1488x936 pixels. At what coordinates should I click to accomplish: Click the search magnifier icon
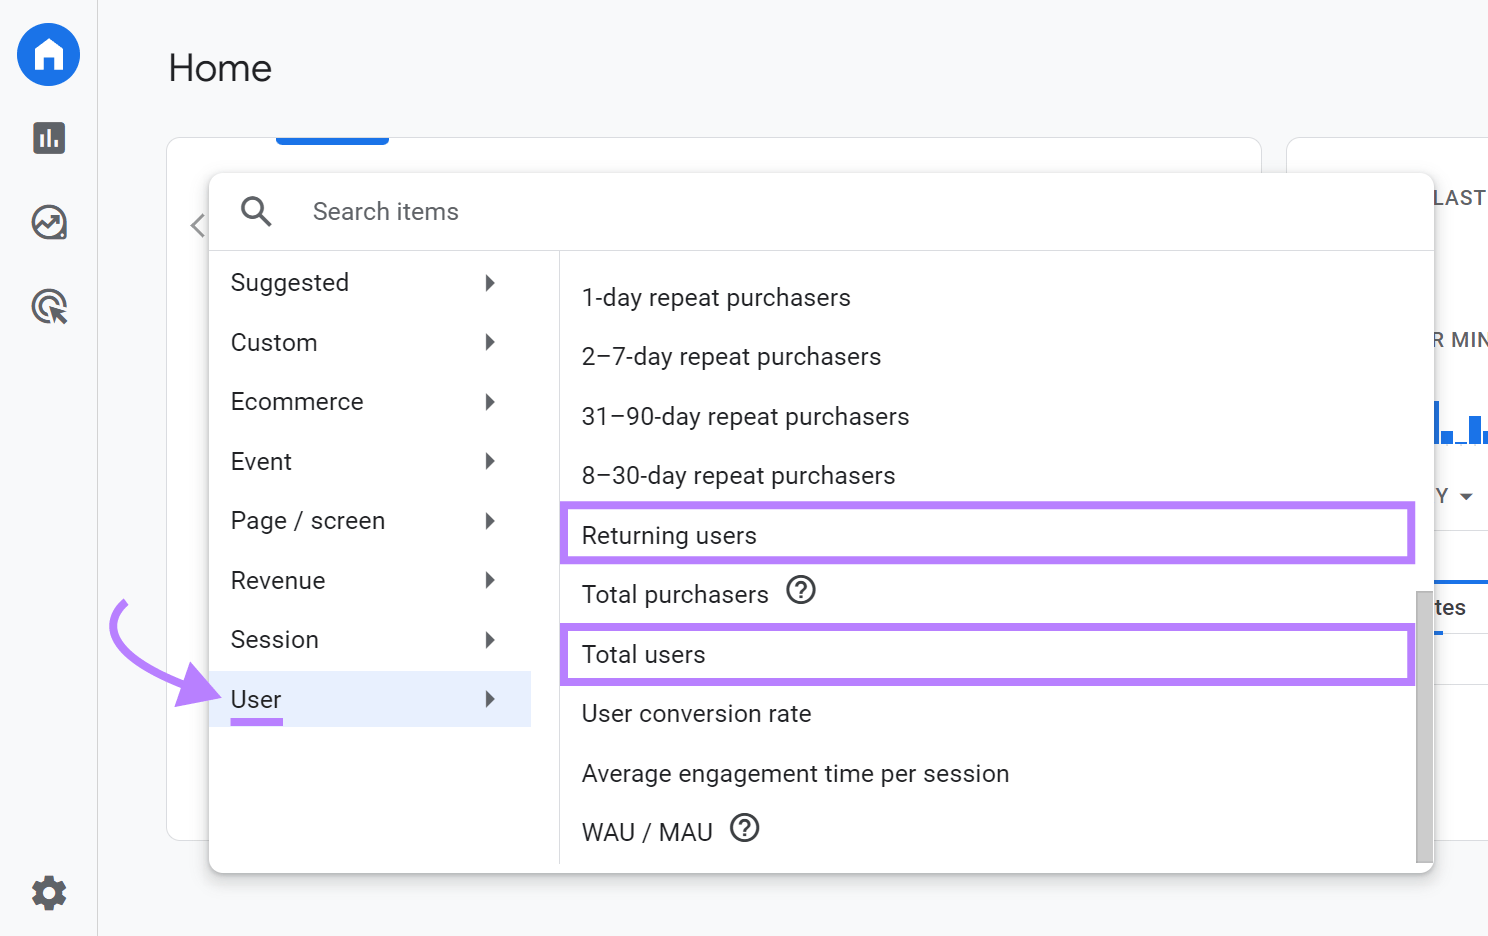tap(256, 211)
